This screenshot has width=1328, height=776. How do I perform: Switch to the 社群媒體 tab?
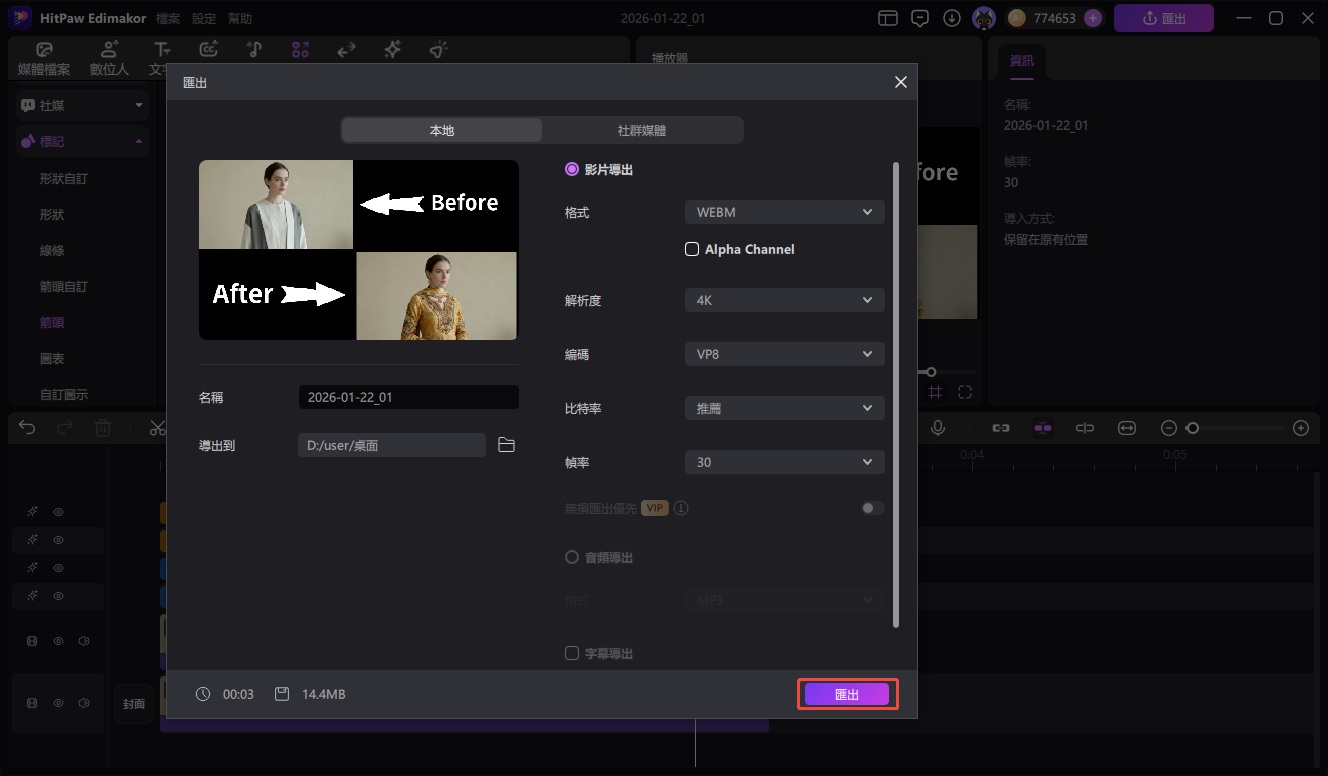tap(641, 130)
